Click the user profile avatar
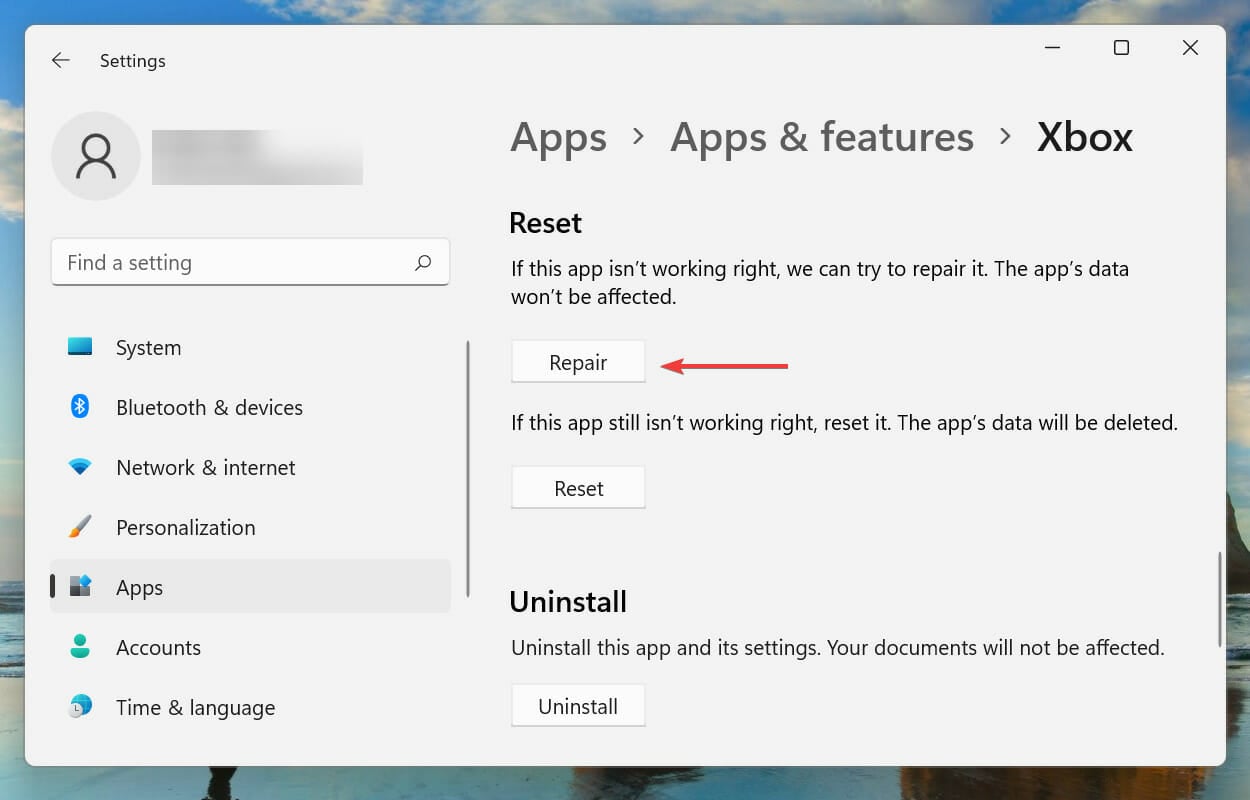The height and width of the screenshot is (800, 1250). [x=96, y=156]
